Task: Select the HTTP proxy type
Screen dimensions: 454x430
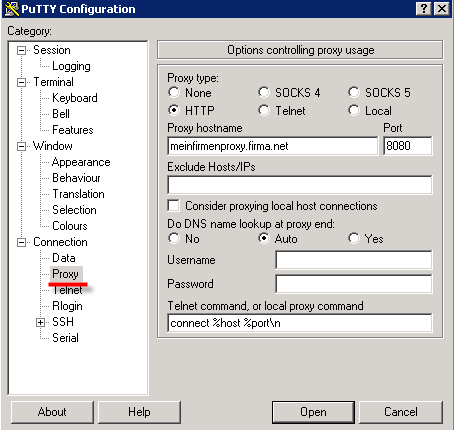Action: click(x=174, y=110)
